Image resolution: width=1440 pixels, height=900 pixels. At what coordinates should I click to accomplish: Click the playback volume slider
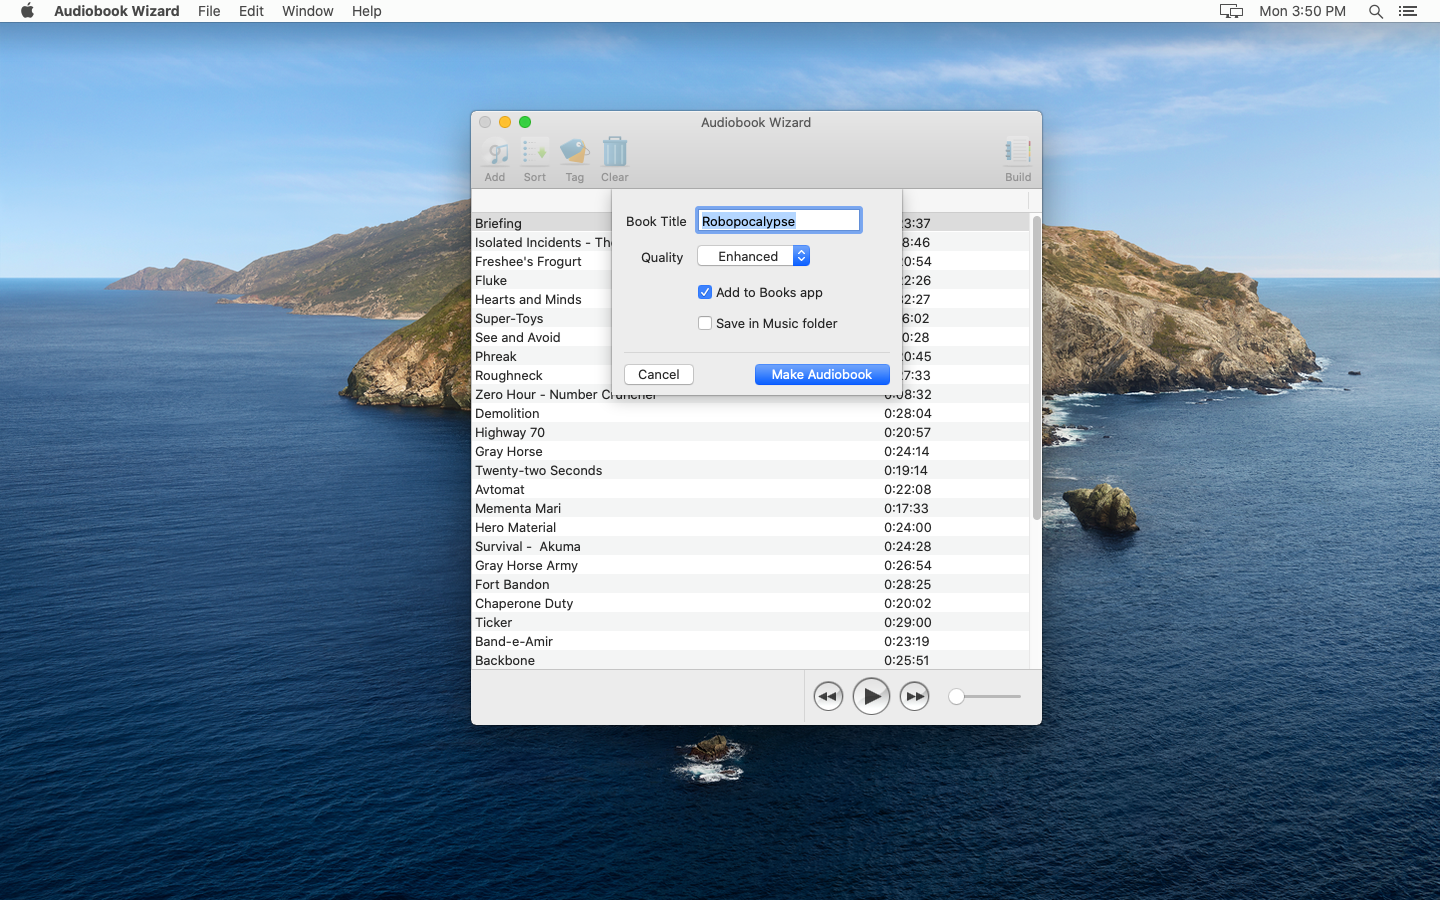(985, 696)
